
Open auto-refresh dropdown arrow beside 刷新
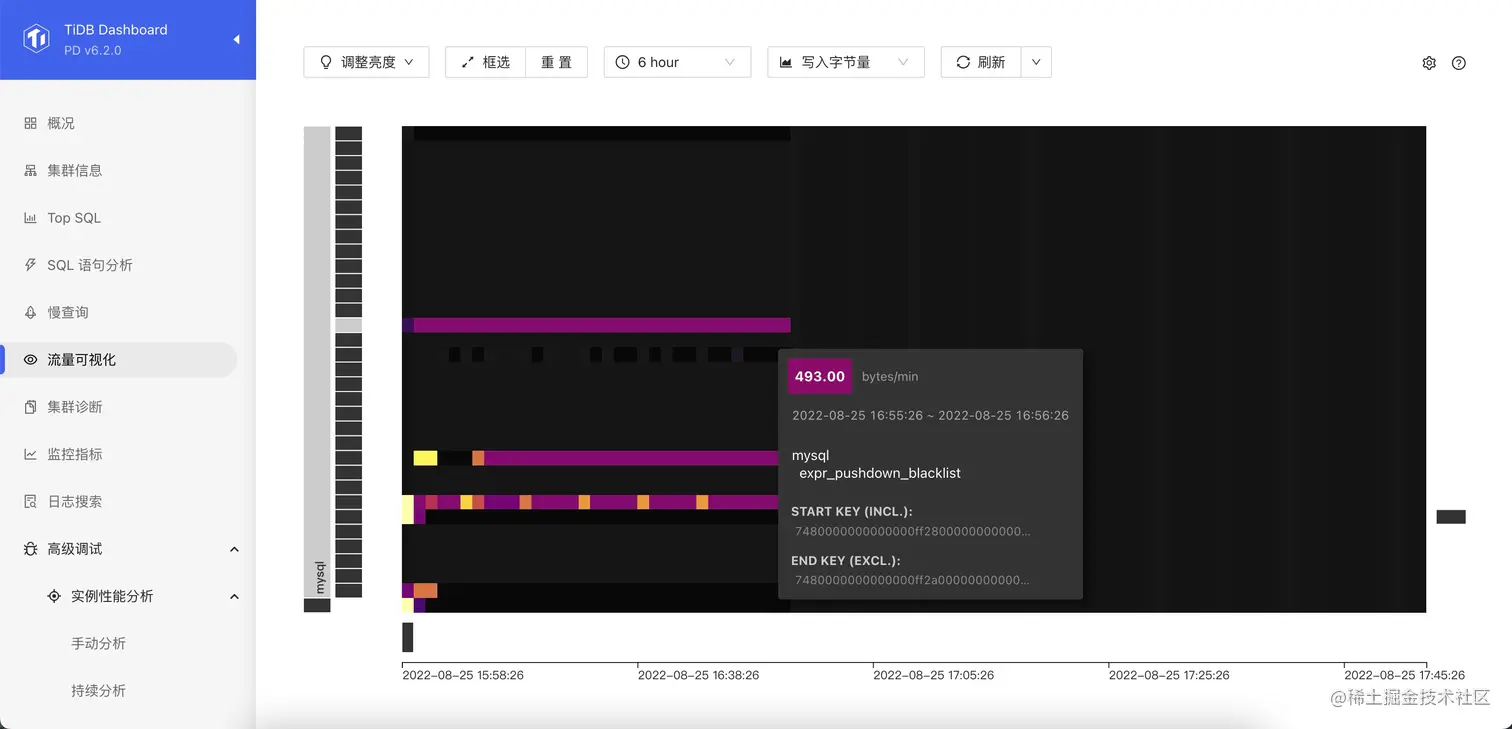coord(1036,62)
